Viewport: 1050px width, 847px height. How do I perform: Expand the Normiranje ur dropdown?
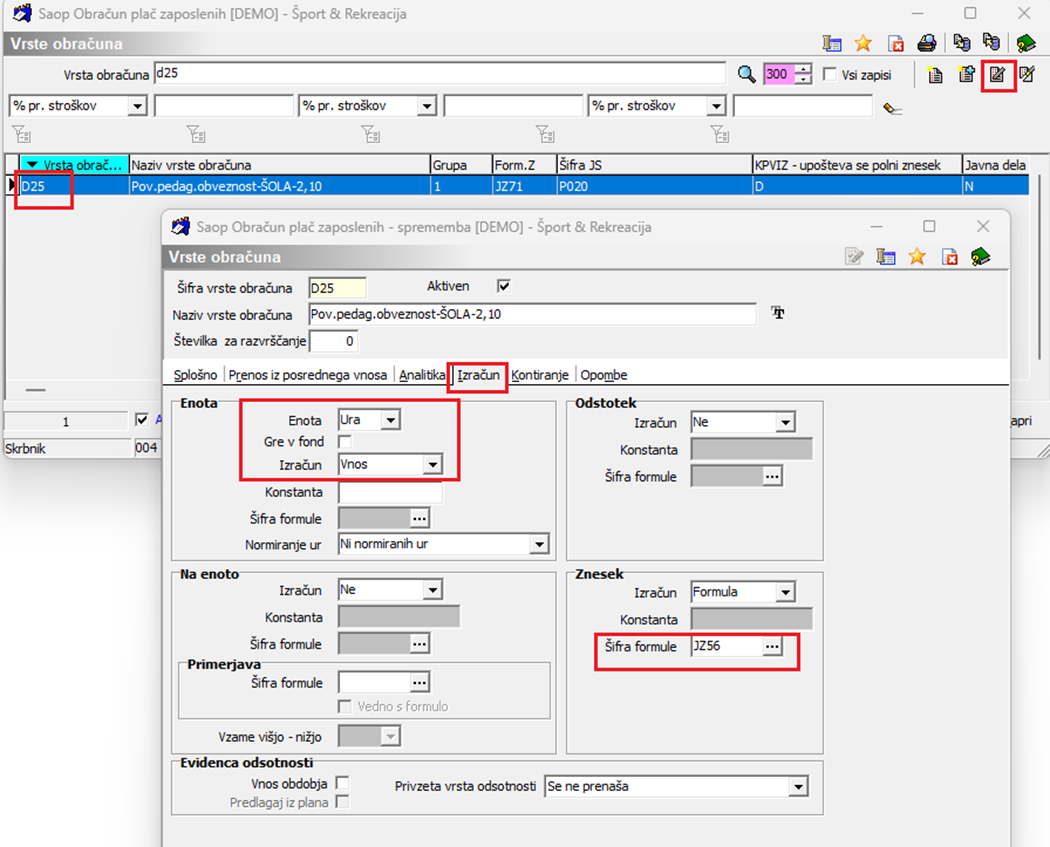(x=540, y=545)
